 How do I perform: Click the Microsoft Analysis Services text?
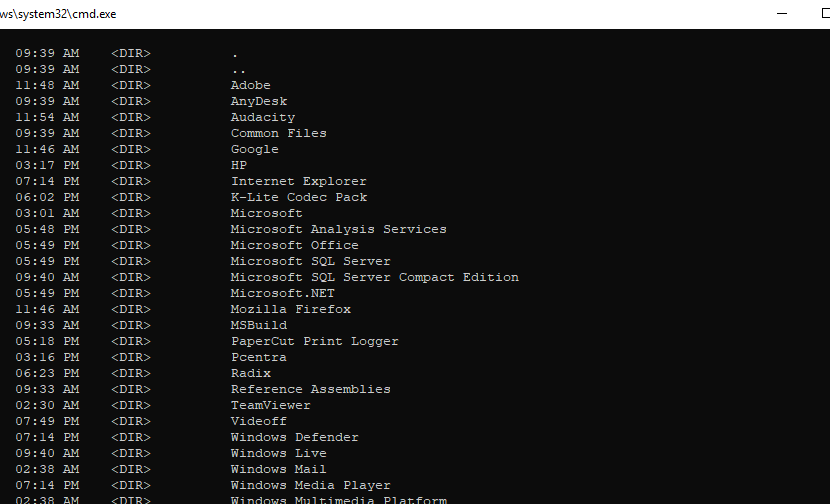click(338, 229)
